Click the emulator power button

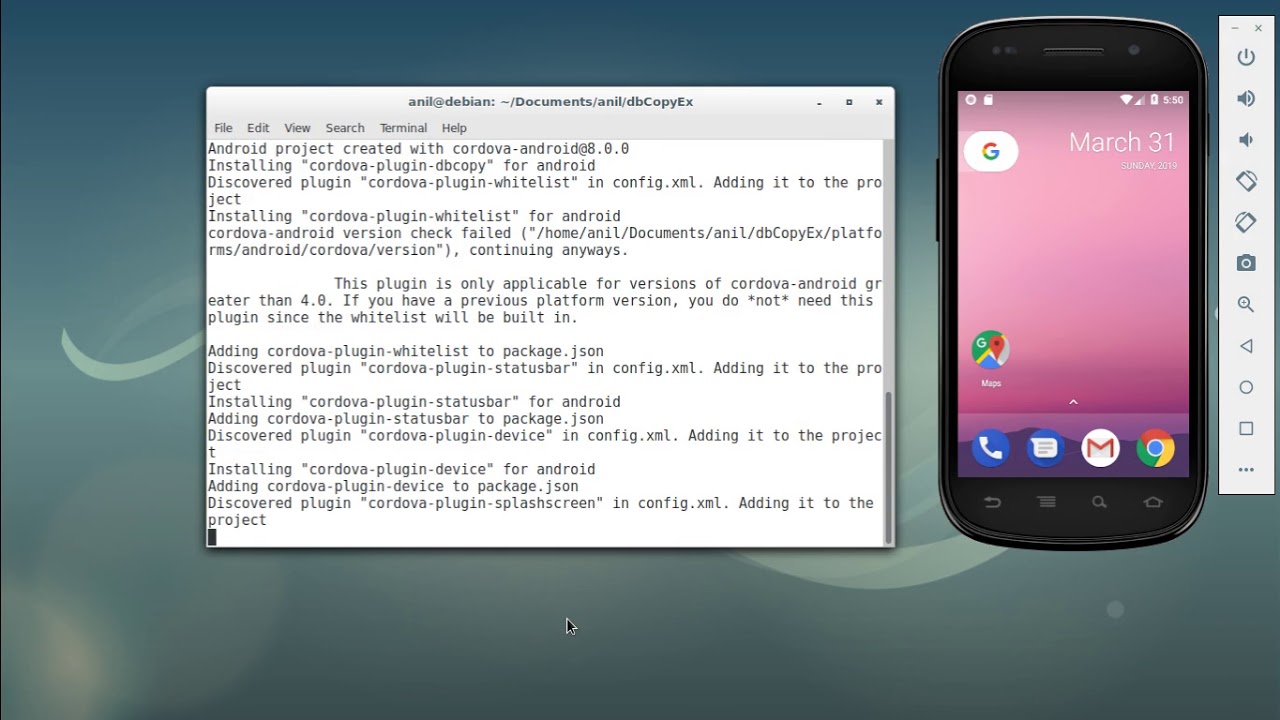[x=1246, y=57]
